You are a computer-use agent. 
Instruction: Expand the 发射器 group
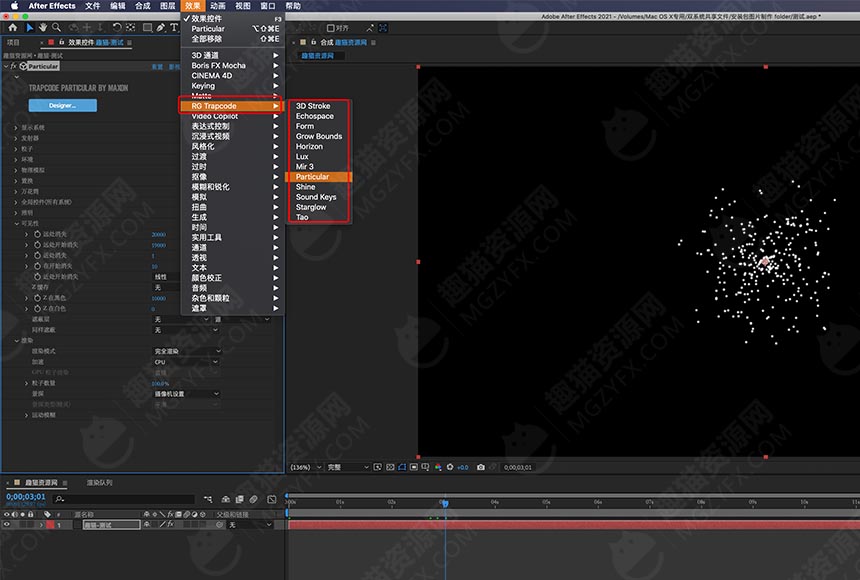pyautogui.click(x=15, y=138)
